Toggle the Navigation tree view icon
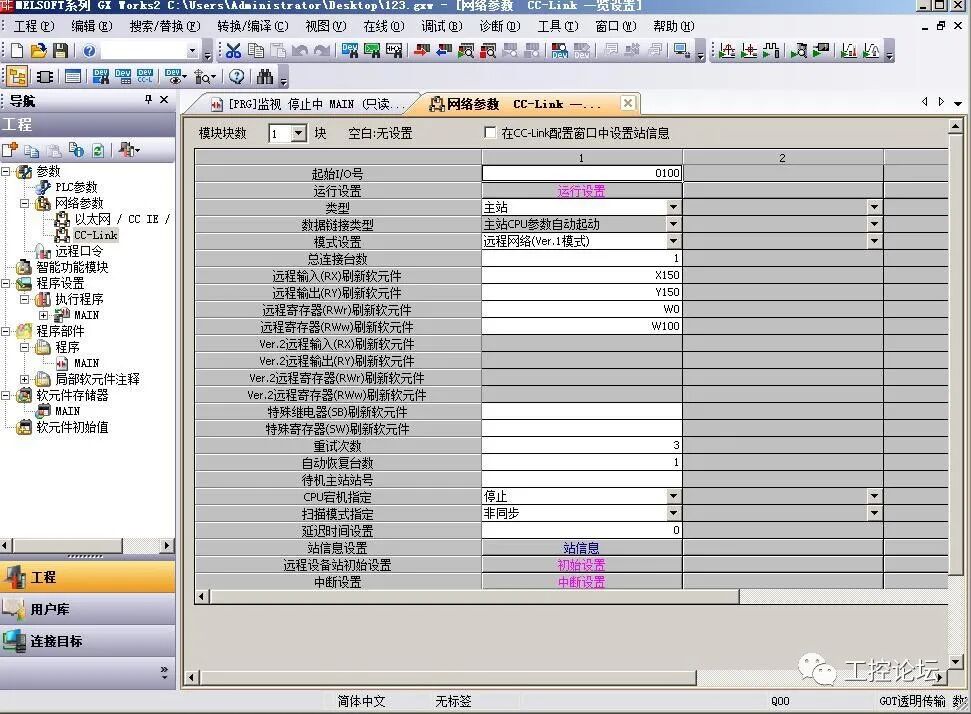 coord(17,77)
